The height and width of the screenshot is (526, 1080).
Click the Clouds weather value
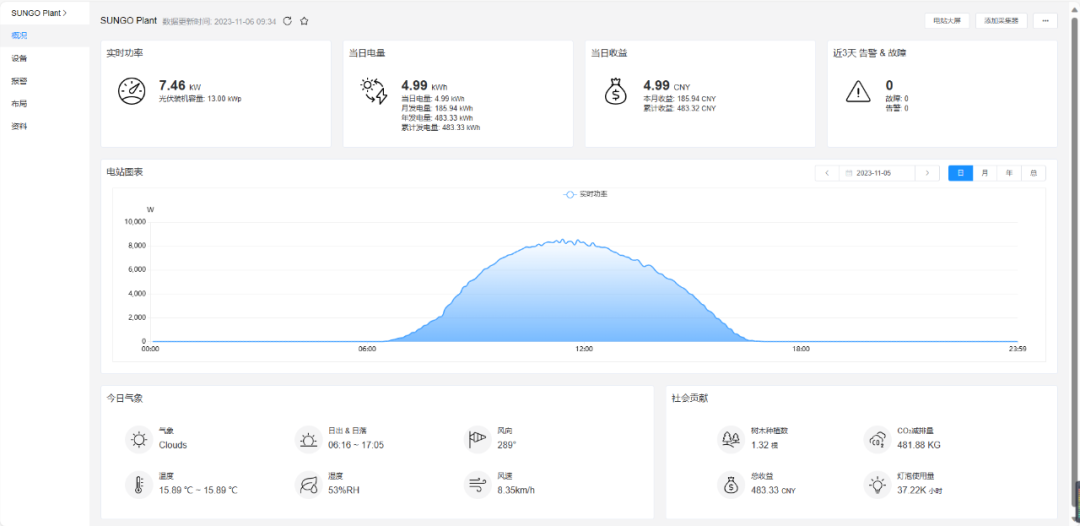click(x=173, y=445)
